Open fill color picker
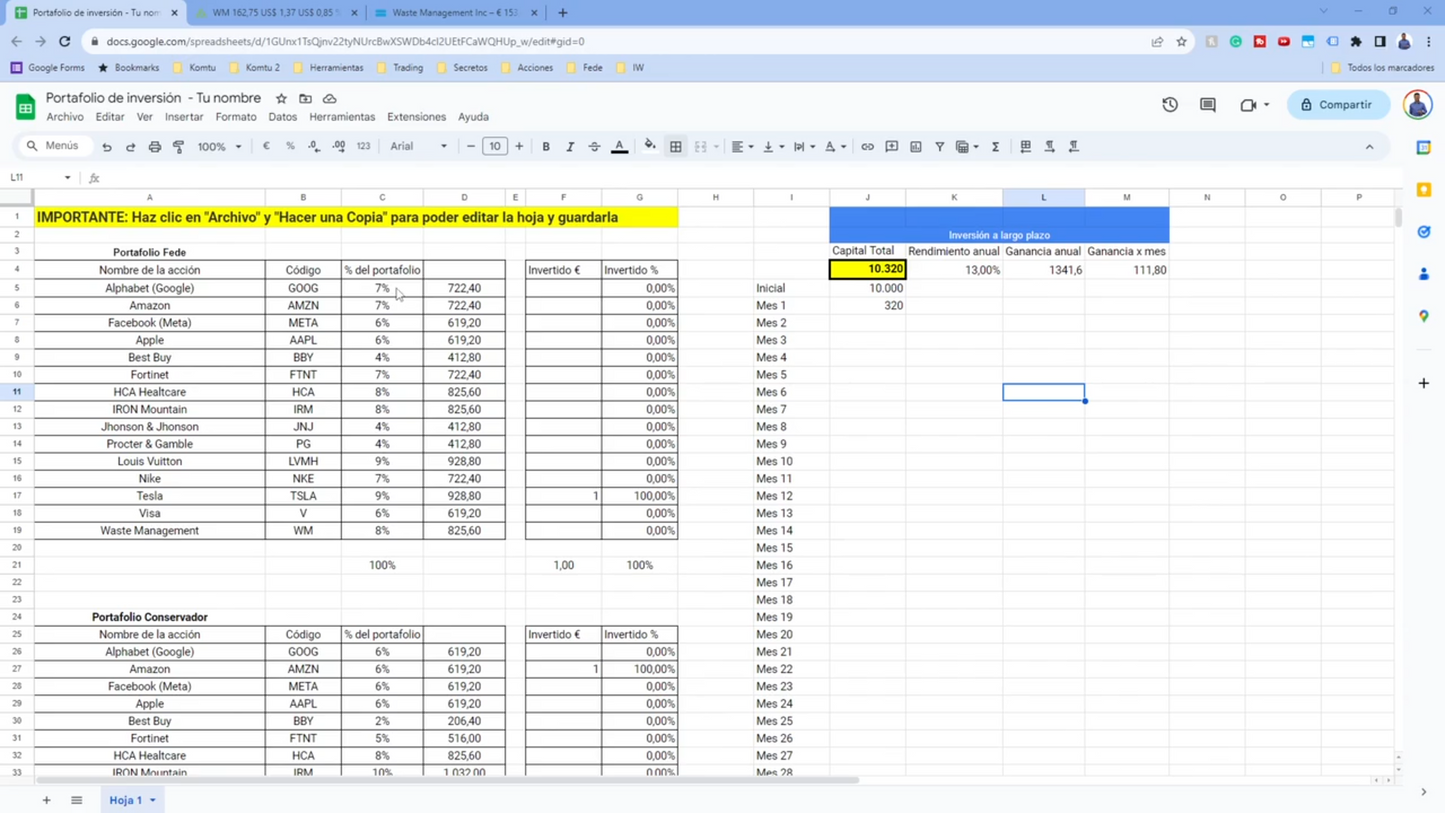Image resolution: width=1445 pixels, height=813 pixels. [650, 146]
